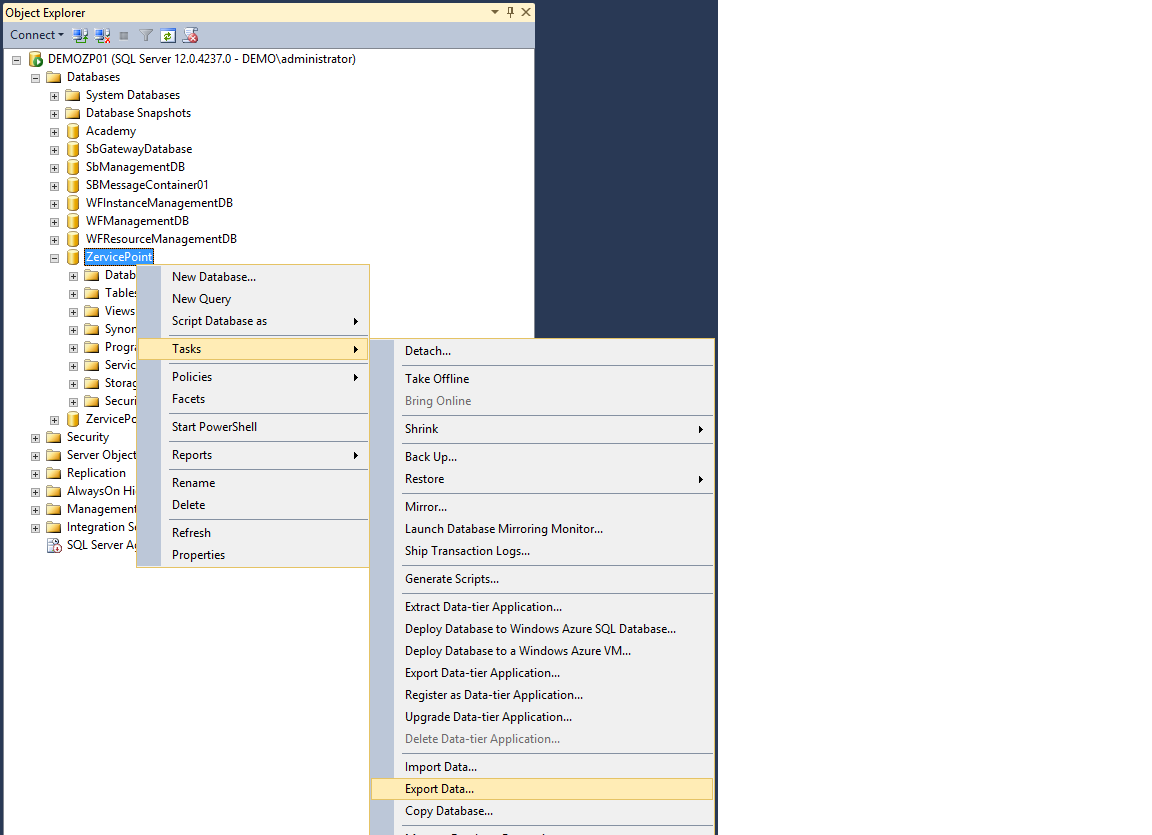
Task: Open the Object Explorer filter icon
Action: 144,34
